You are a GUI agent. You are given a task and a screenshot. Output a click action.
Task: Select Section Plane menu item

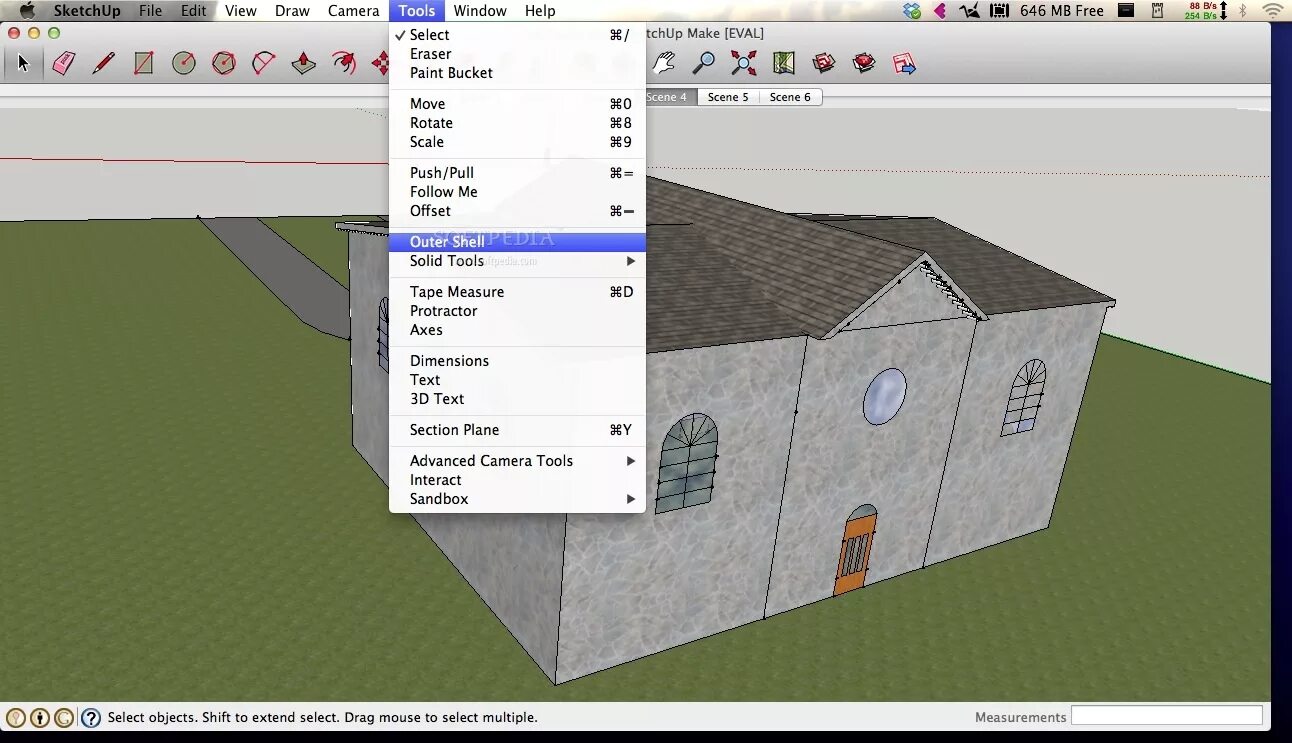pyautogui.click(x=517, y=430)
